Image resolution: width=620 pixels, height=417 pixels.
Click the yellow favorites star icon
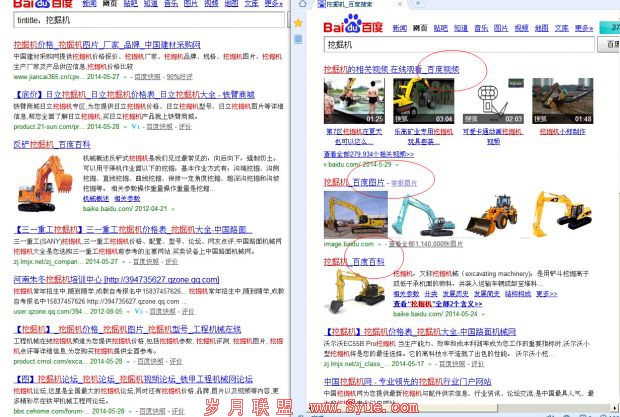coord(298,23)
